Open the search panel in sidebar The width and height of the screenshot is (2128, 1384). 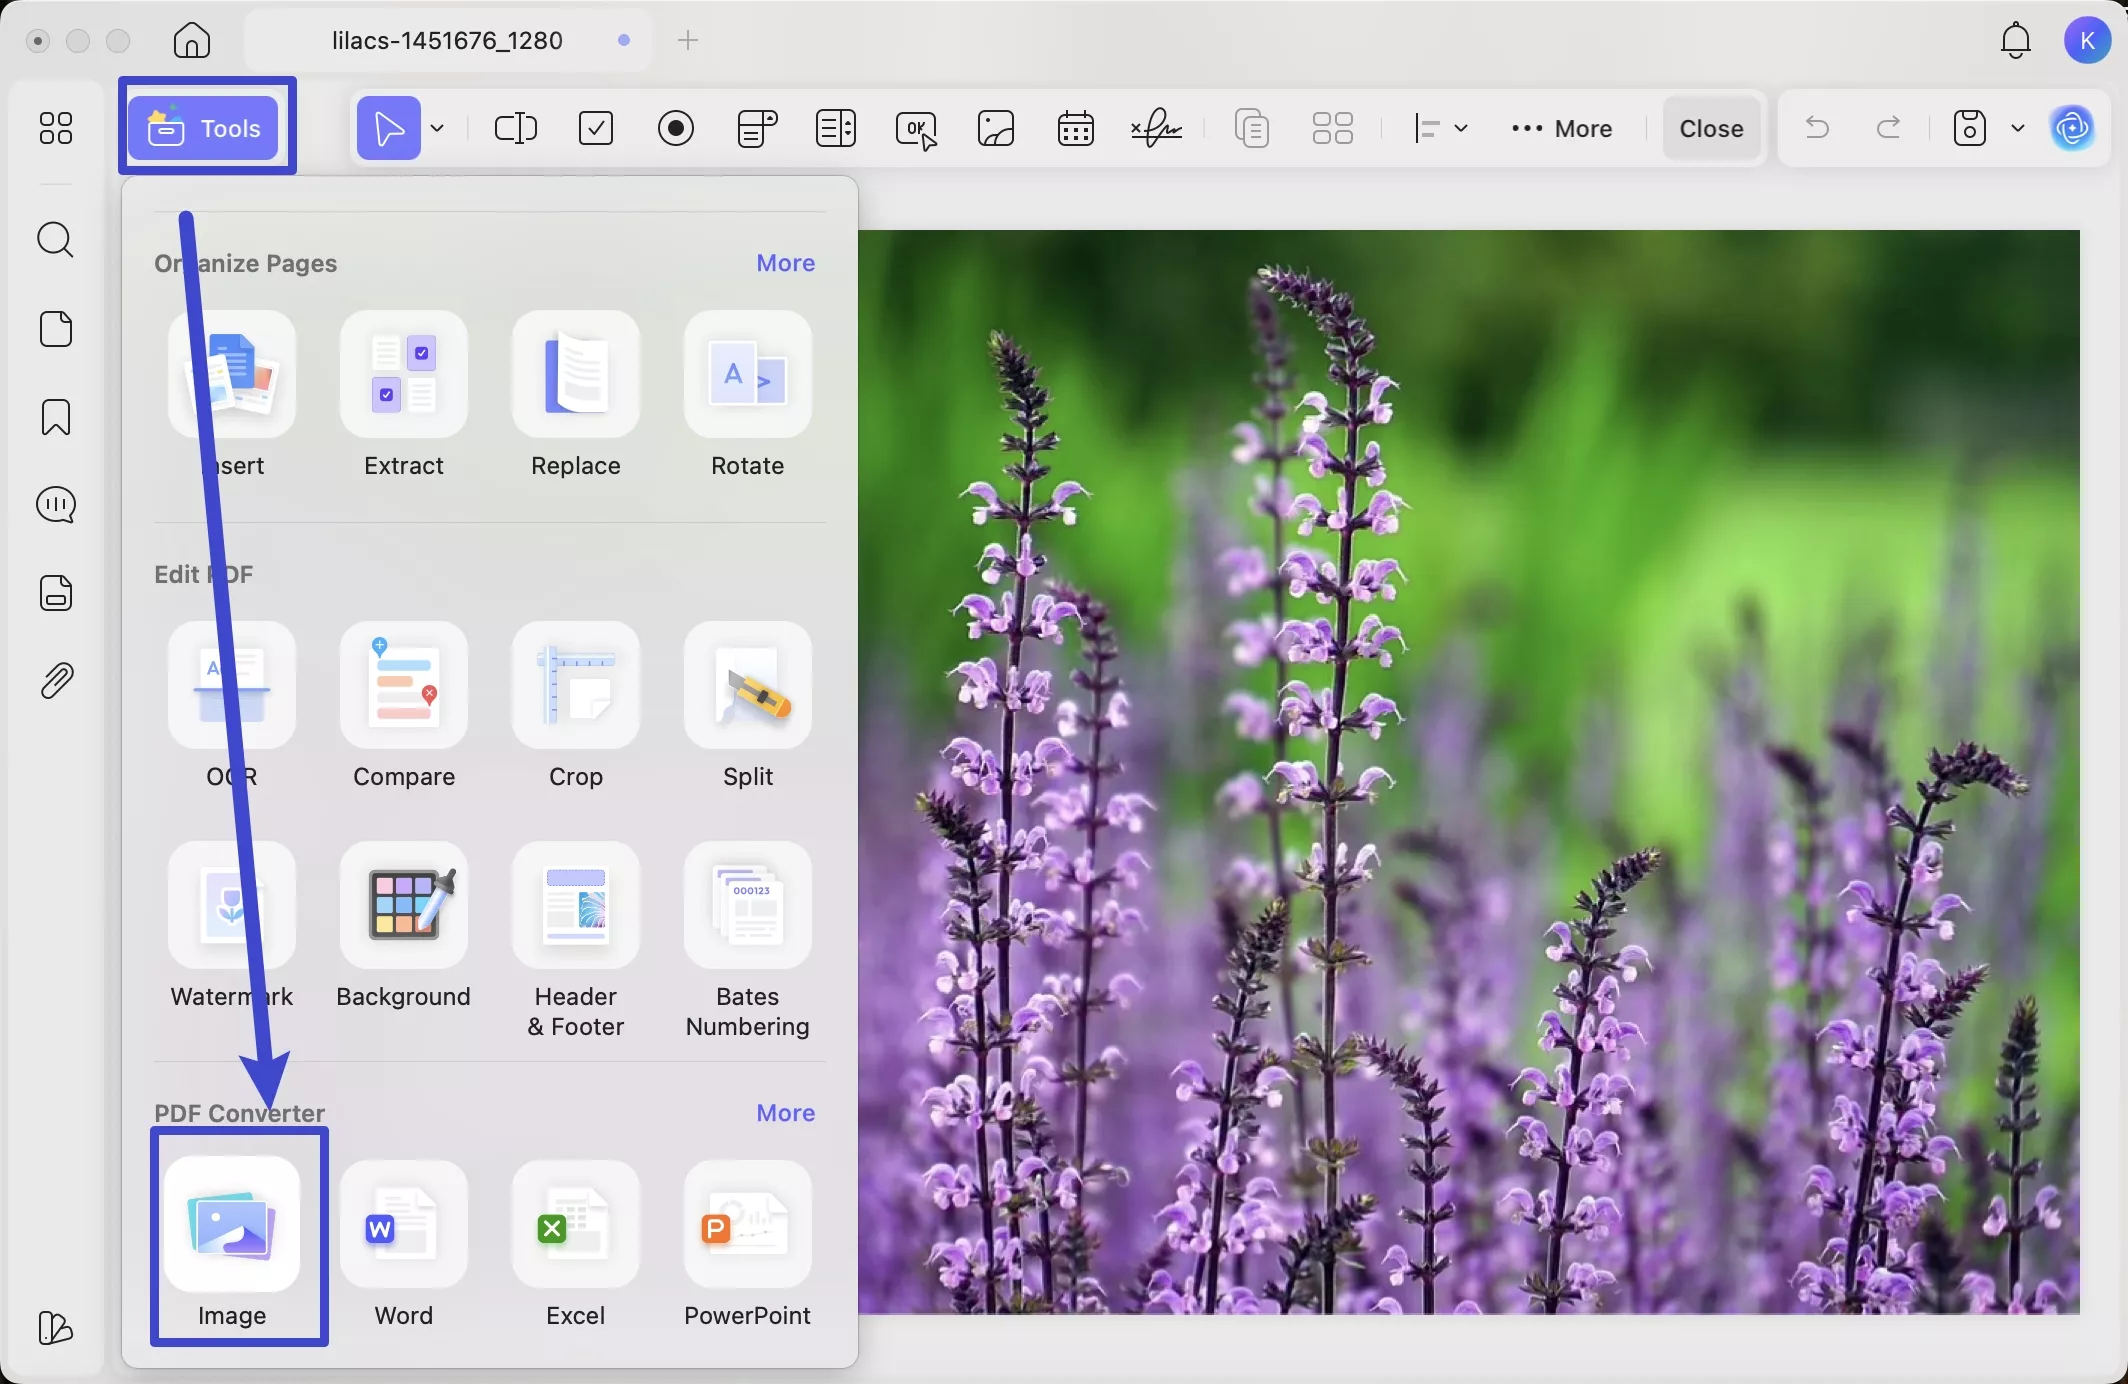click(56, 240)
